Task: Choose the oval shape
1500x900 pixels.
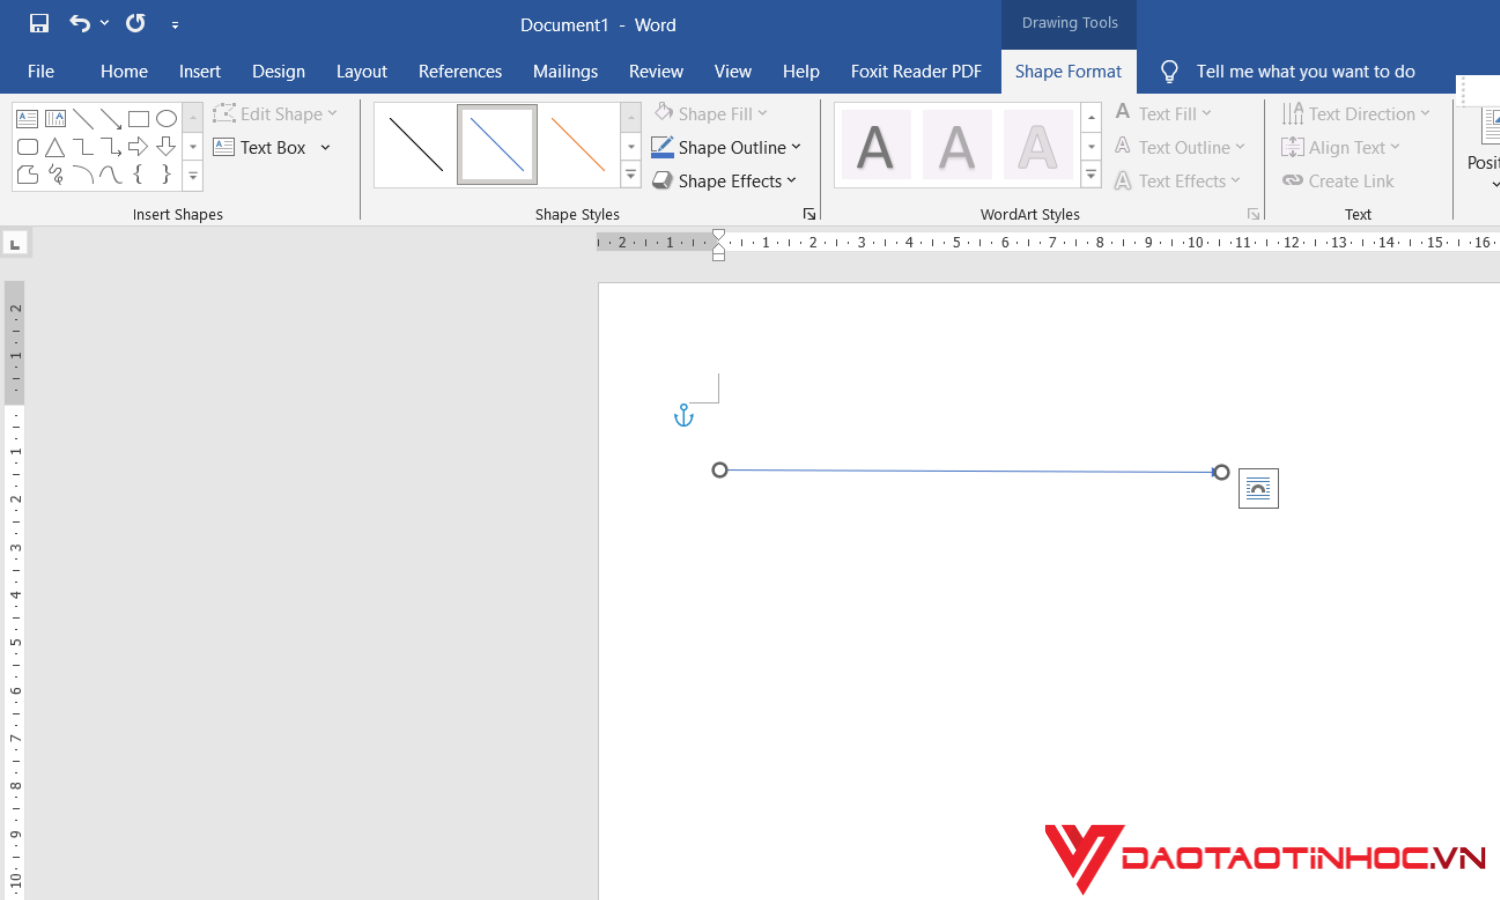Action: tap(166, 119)
